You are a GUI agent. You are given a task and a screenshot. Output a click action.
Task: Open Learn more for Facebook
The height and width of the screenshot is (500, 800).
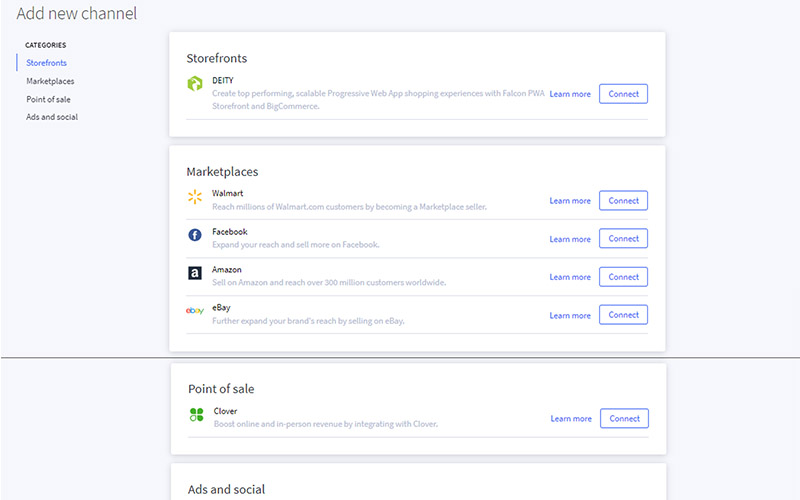[x=570, y=239]
